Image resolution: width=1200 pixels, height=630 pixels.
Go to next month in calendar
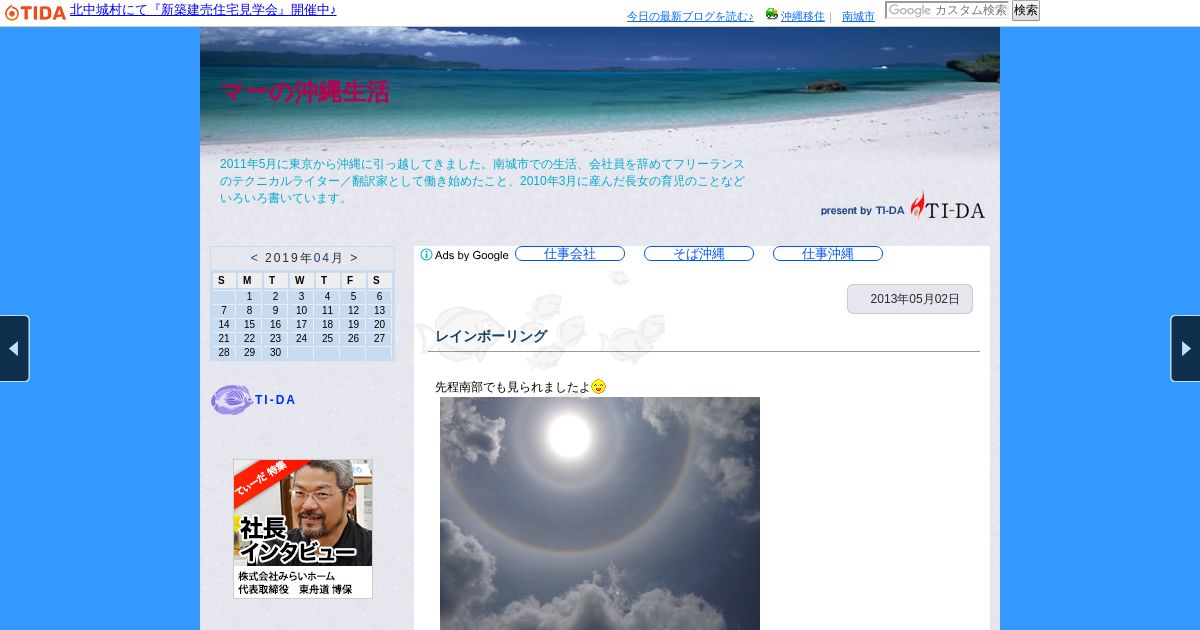[x=353, y=258]
